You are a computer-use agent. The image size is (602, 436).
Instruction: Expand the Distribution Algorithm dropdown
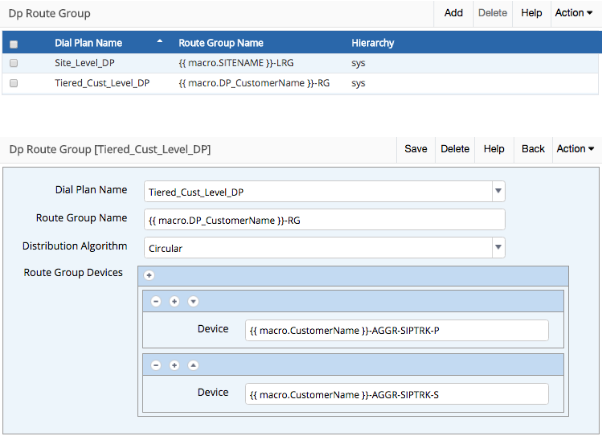(498, 246)
